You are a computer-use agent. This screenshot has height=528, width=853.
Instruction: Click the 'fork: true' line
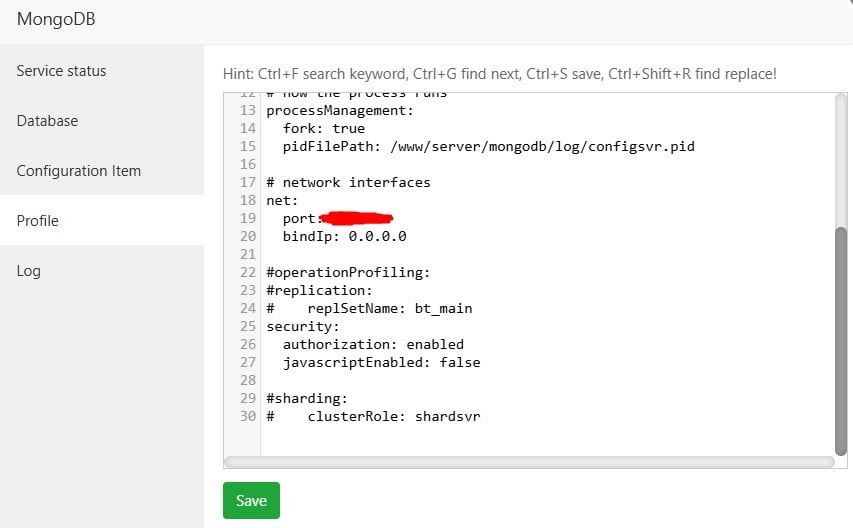[x=324, y=128]
